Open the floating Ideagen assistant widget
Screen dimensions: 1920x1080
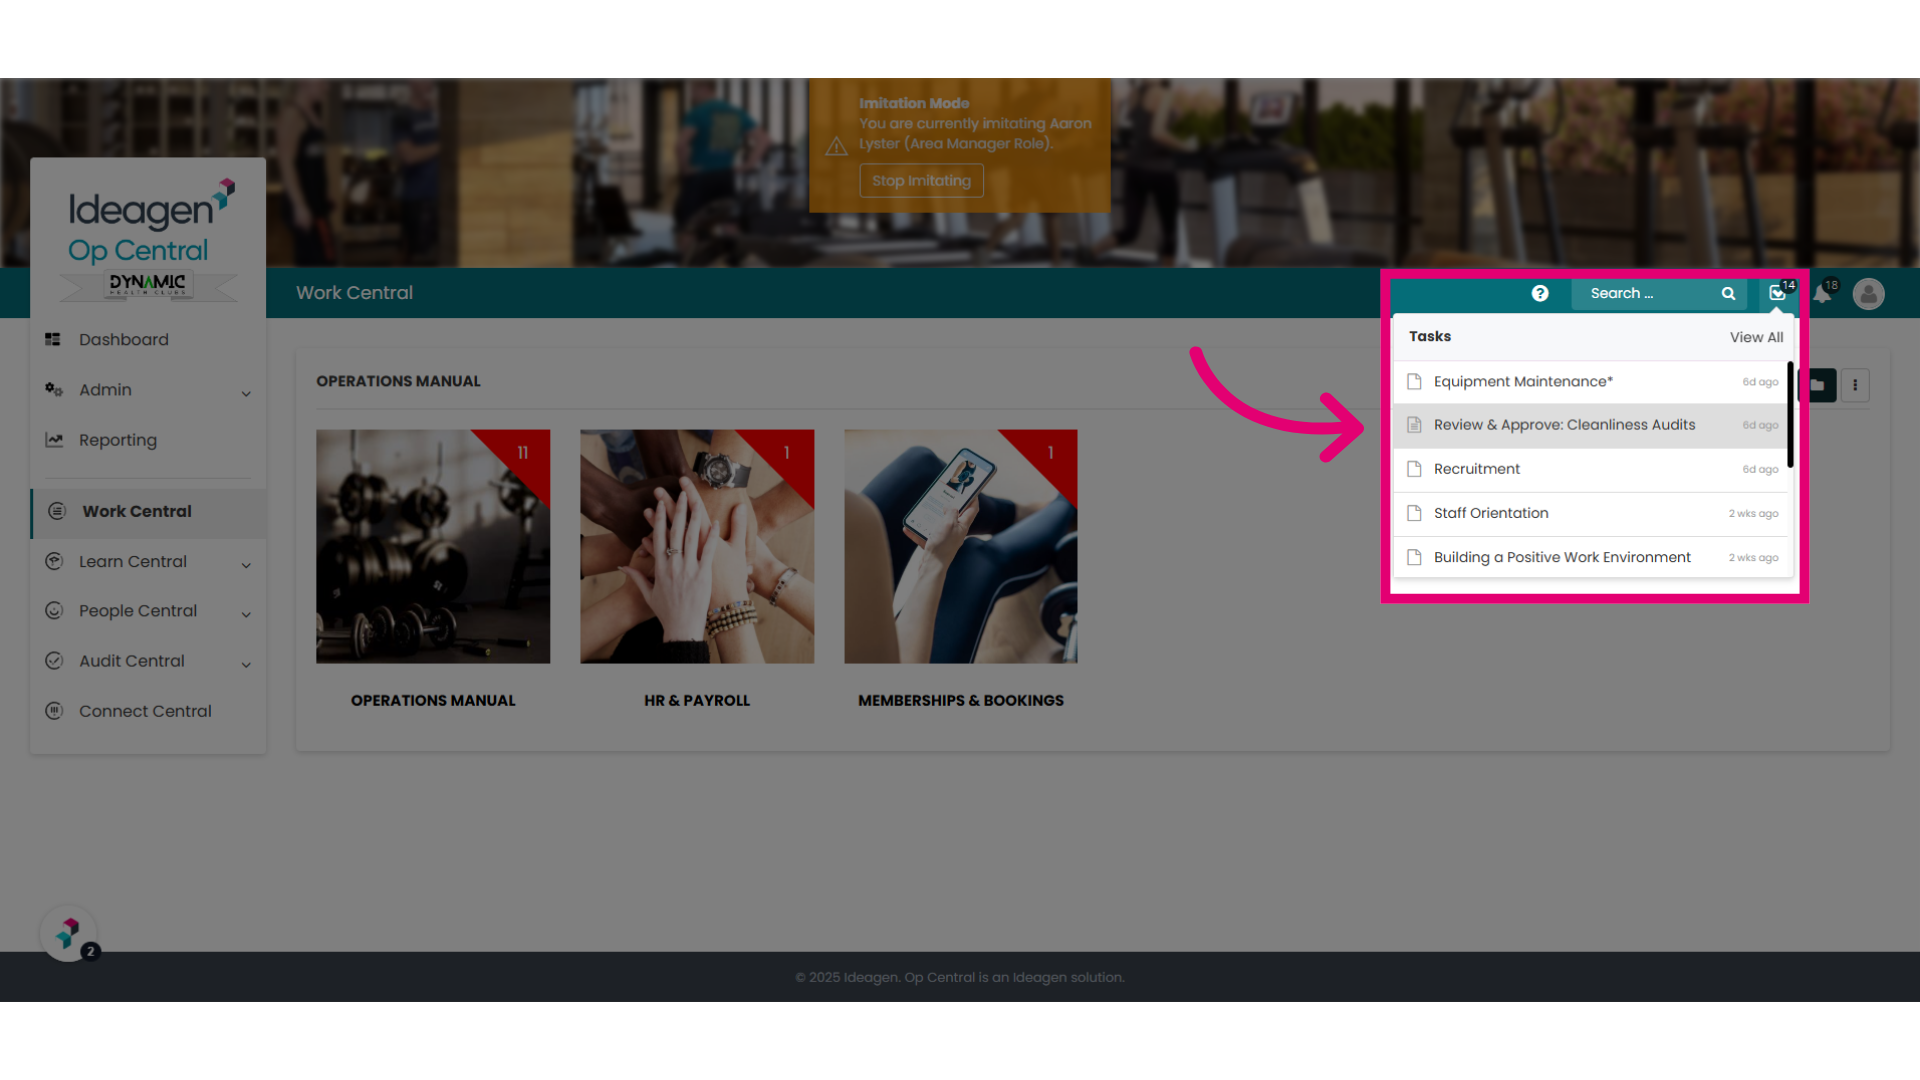[x=69, y=934]
